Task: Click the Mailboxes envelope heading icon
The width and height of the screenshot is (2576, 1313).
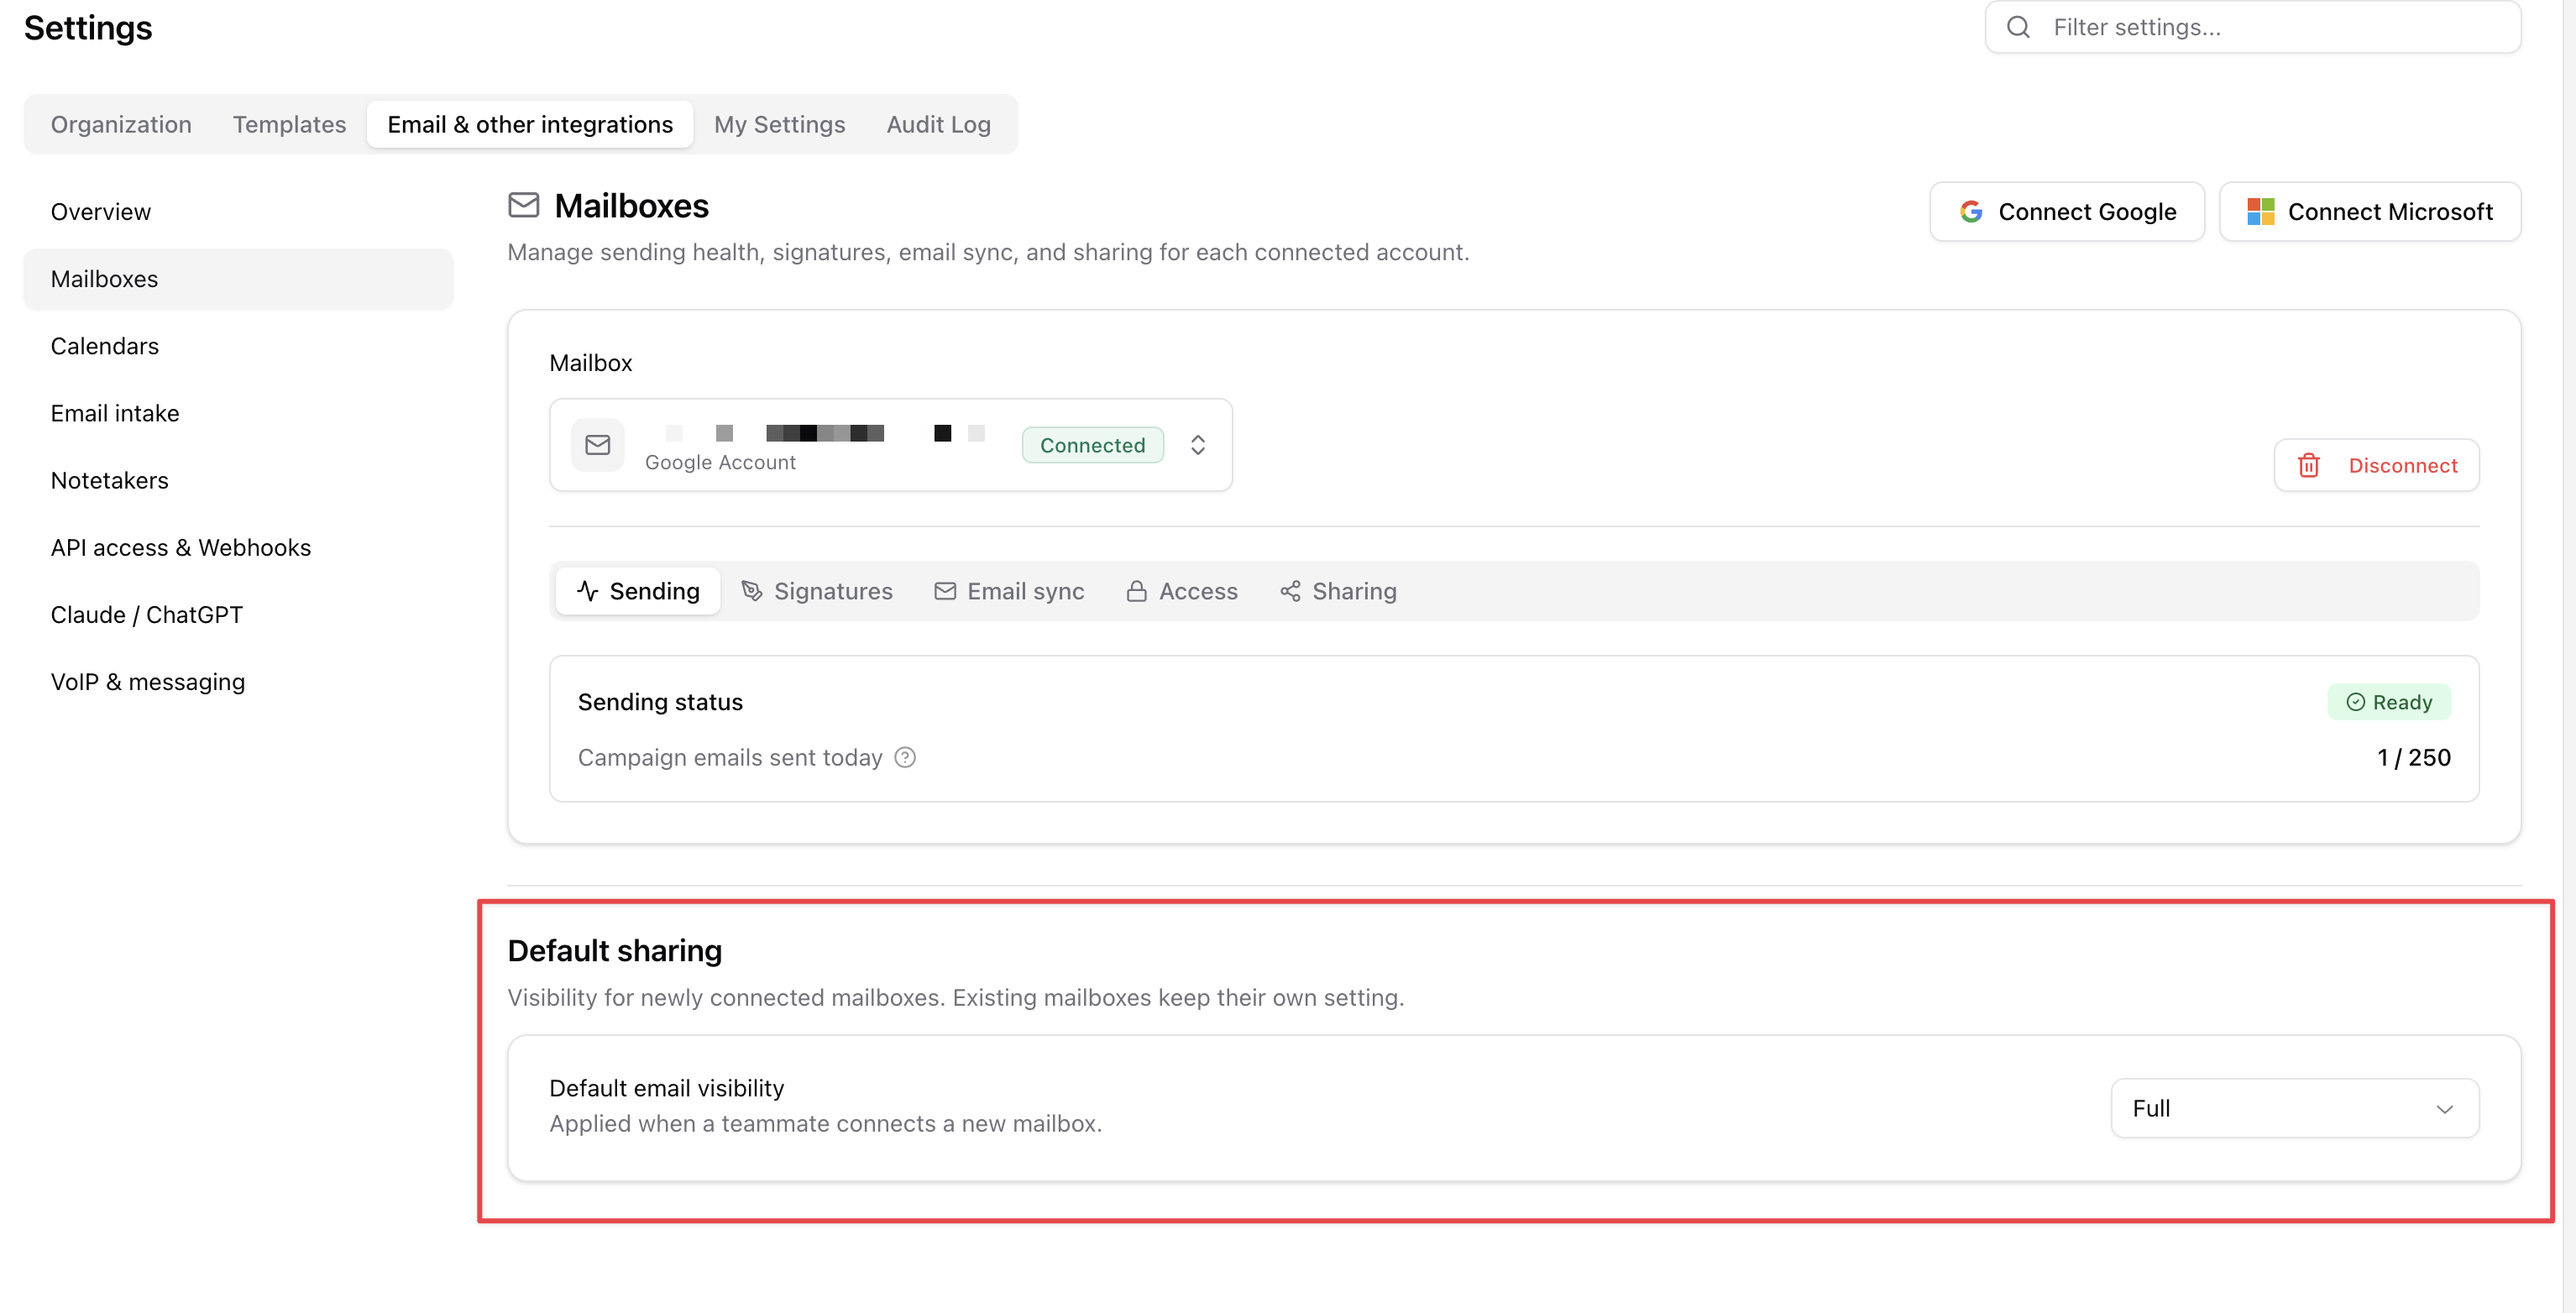Action: [x=523, y=205]
